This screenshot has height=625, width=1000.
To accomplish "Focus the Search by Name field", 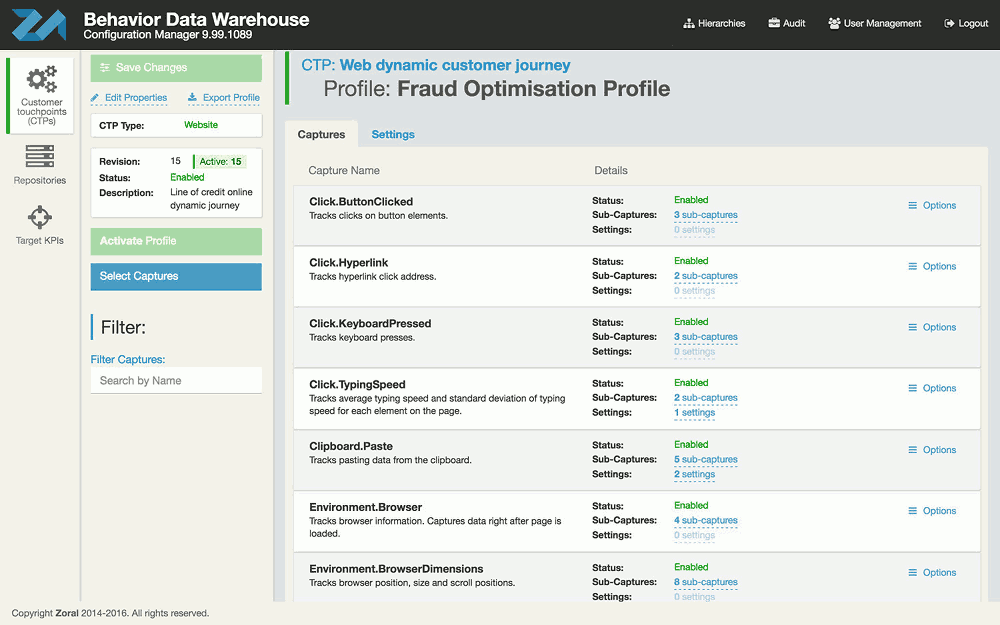I will click(x=176, y=381).
